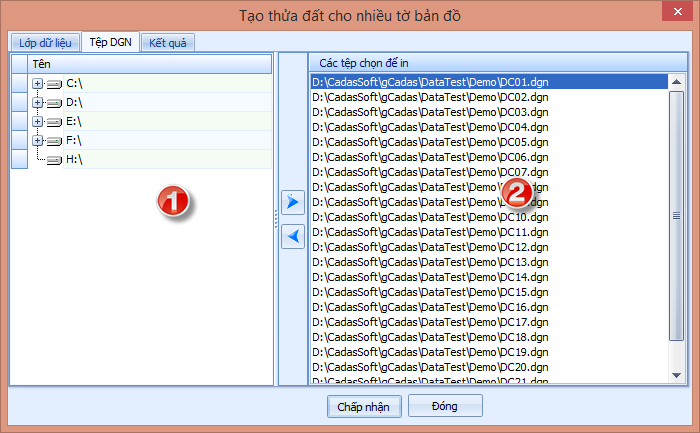The height and width of the screenshot is (433, 700).
Task: Expand the F:\ drive tree node
Action: [37, 140]
